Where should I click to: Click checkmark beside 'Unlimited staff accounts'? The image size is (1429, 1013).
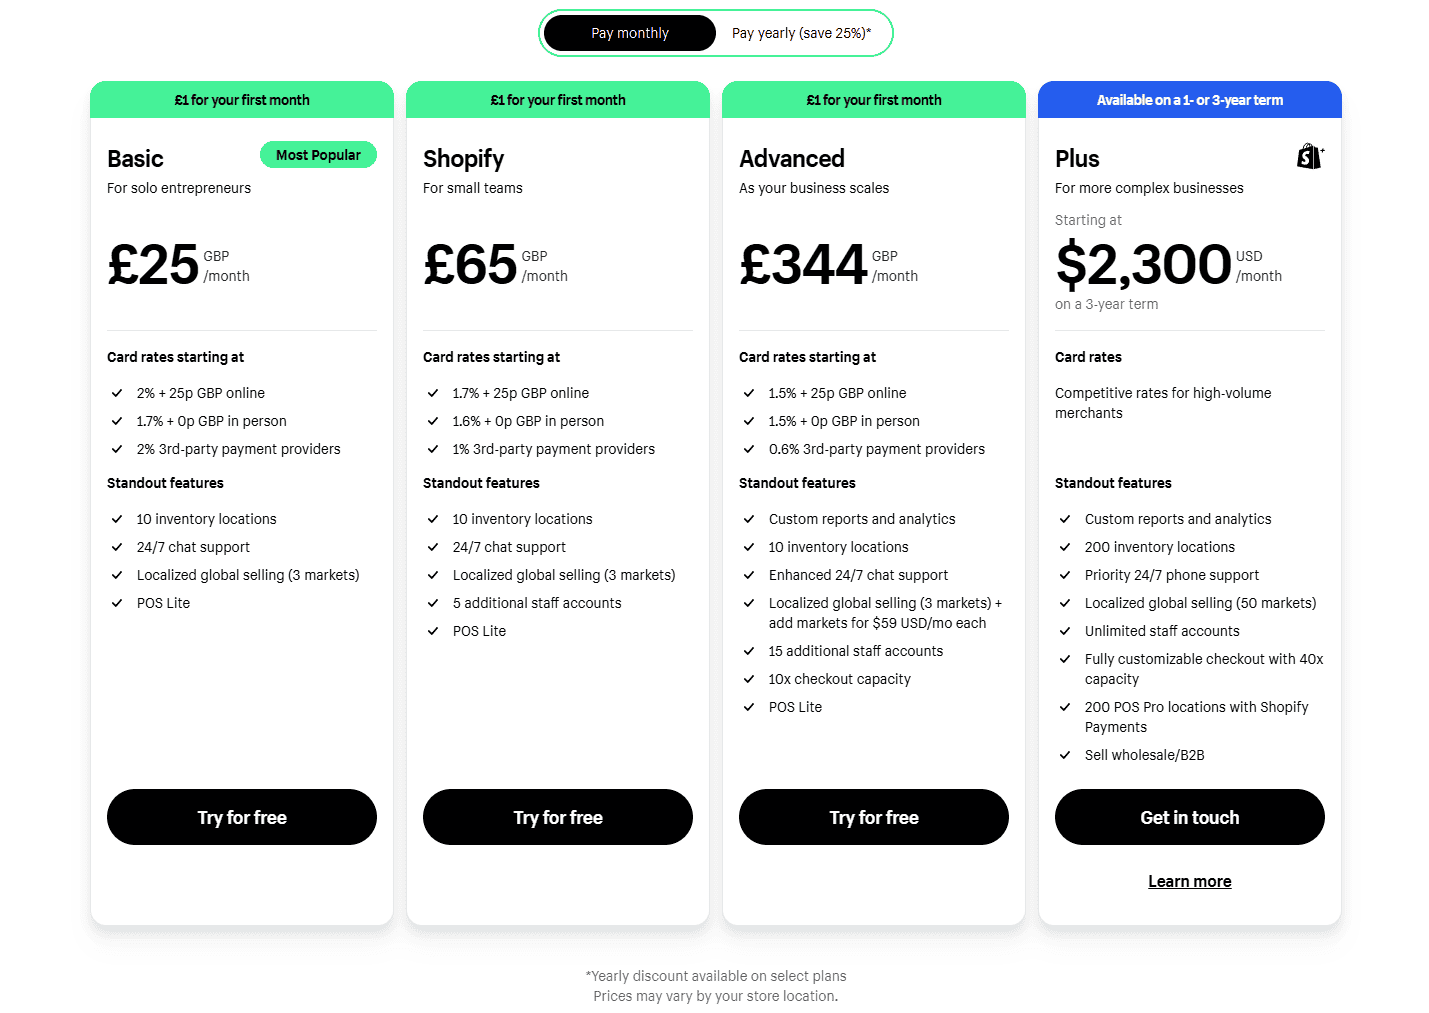(1065, 631)
